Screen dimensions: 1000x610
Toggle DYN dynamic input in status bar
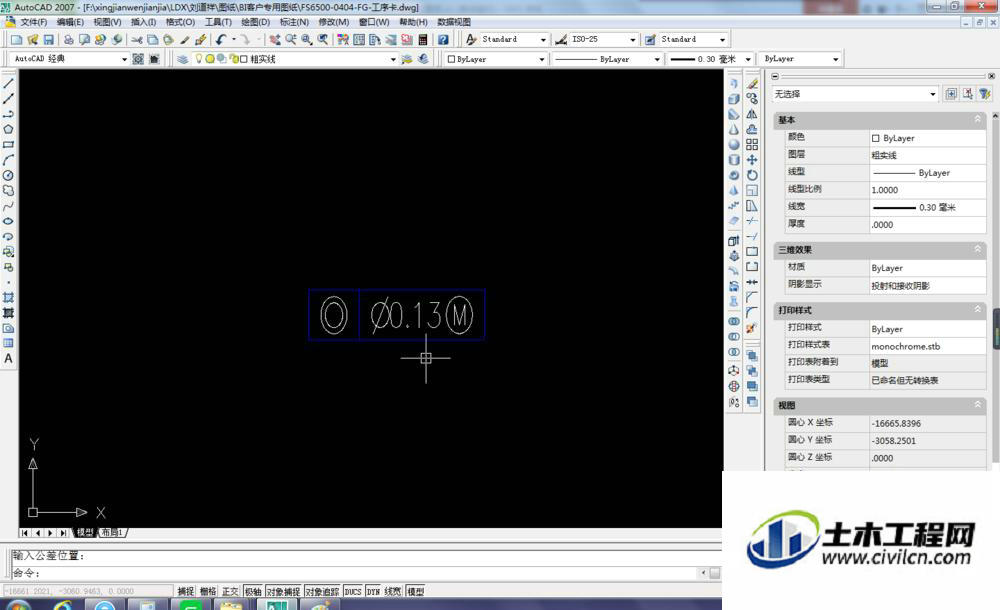(373, 591)
